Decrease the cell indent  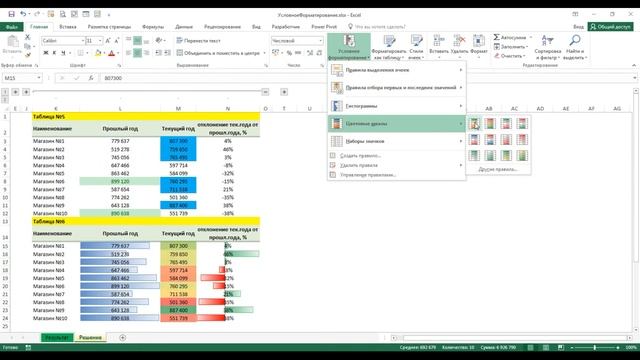point(158,53)
